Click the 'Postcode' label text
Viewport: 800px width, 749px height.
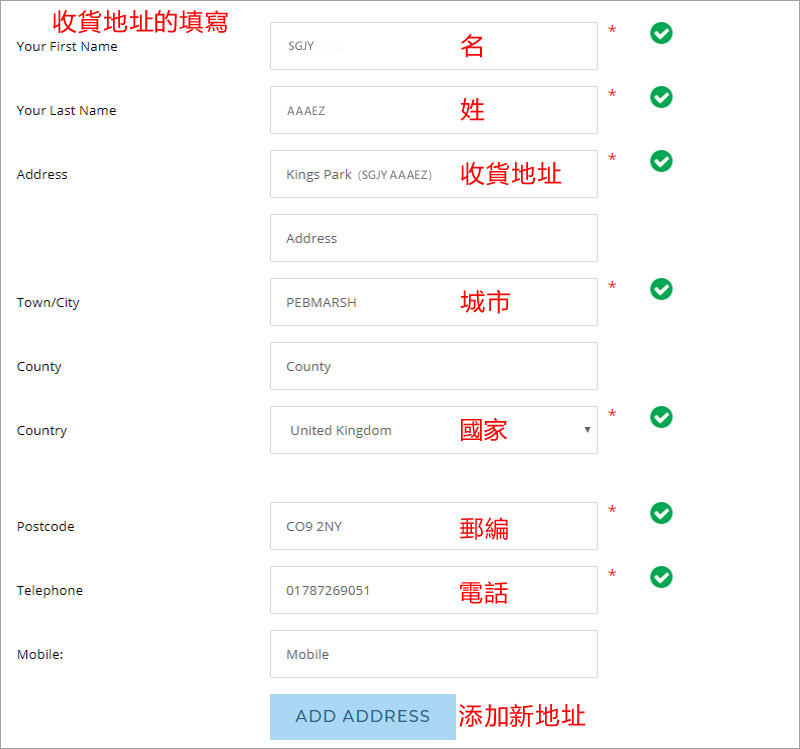(x=45, y=527)
